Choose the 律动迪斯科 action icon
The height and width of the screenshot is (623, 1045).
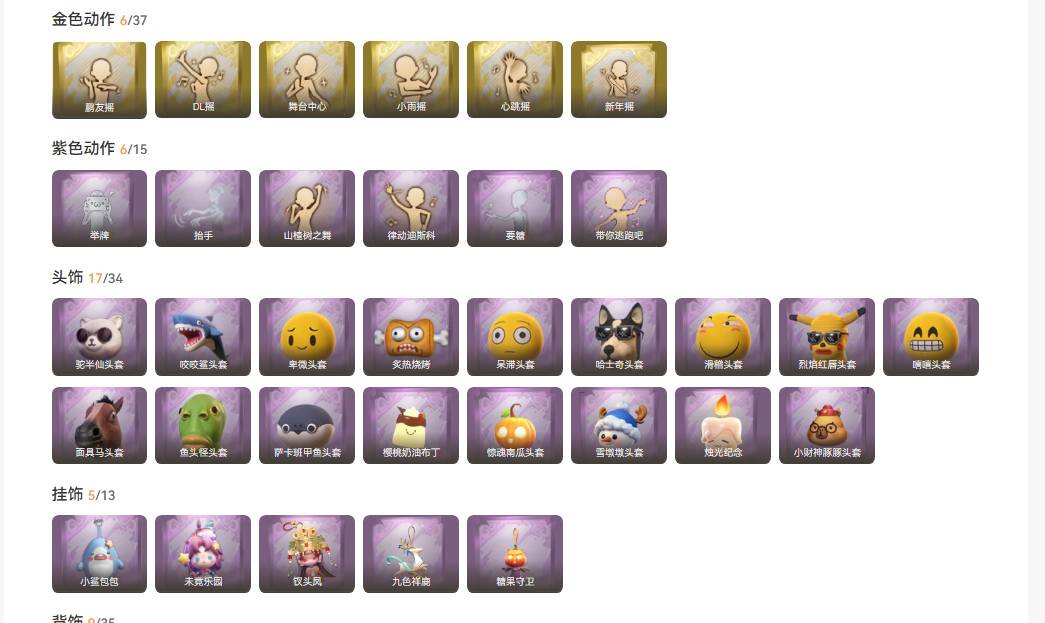(411, 209)
